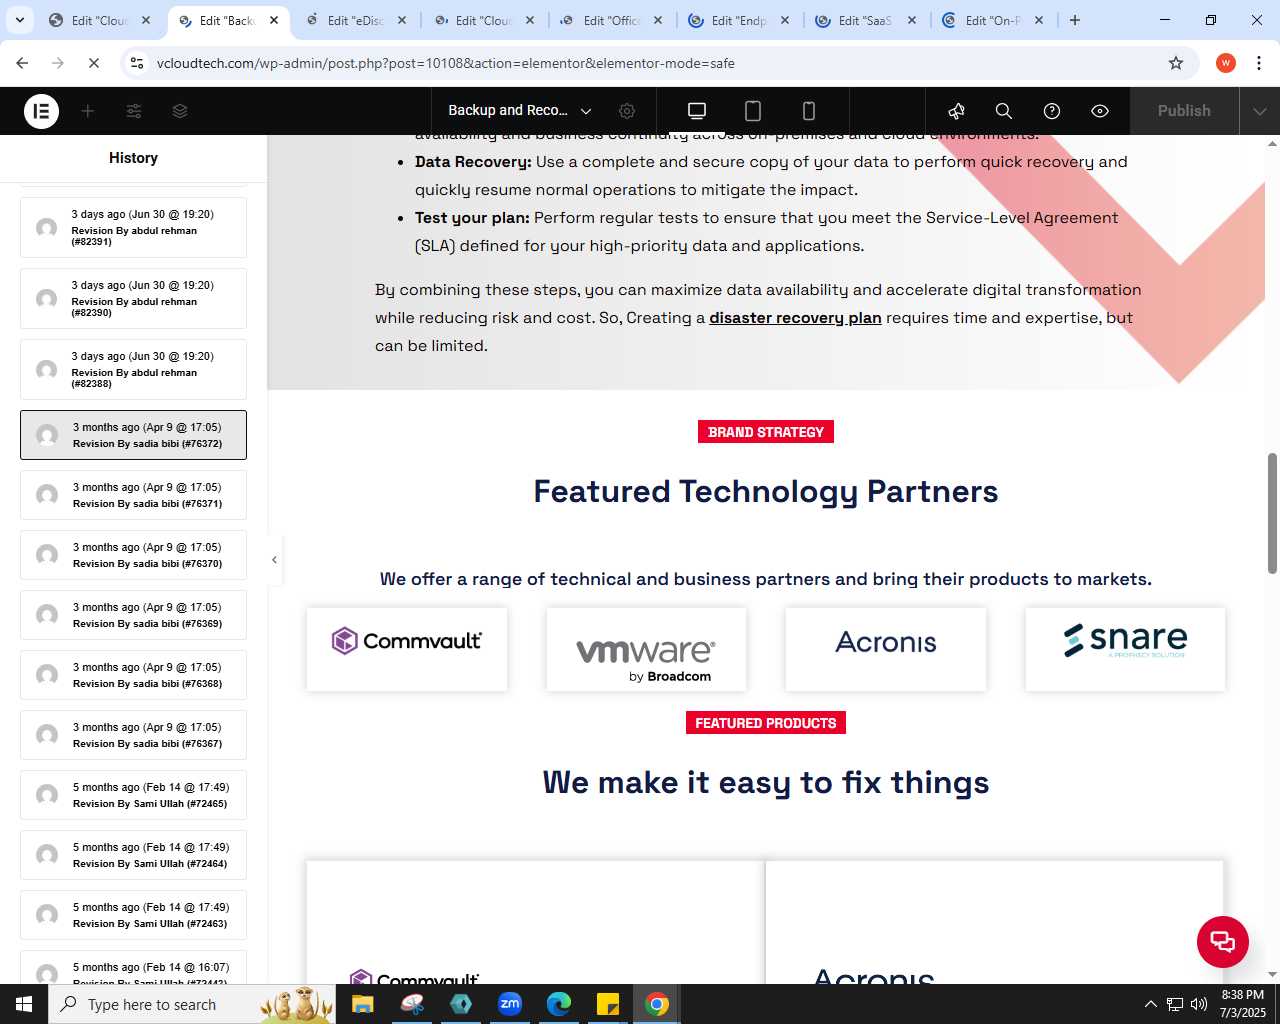Open the Elementor logo menu
Viewport: 1280px width, 1024px height.
(x=41, y=111)
